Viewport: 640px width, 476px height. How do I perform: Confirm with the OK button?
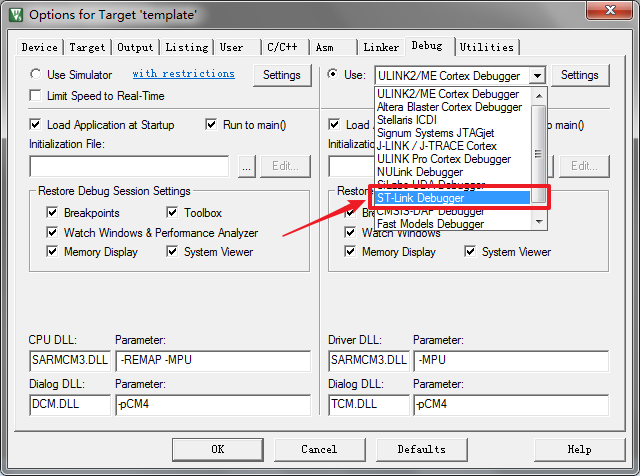(218, 449)
